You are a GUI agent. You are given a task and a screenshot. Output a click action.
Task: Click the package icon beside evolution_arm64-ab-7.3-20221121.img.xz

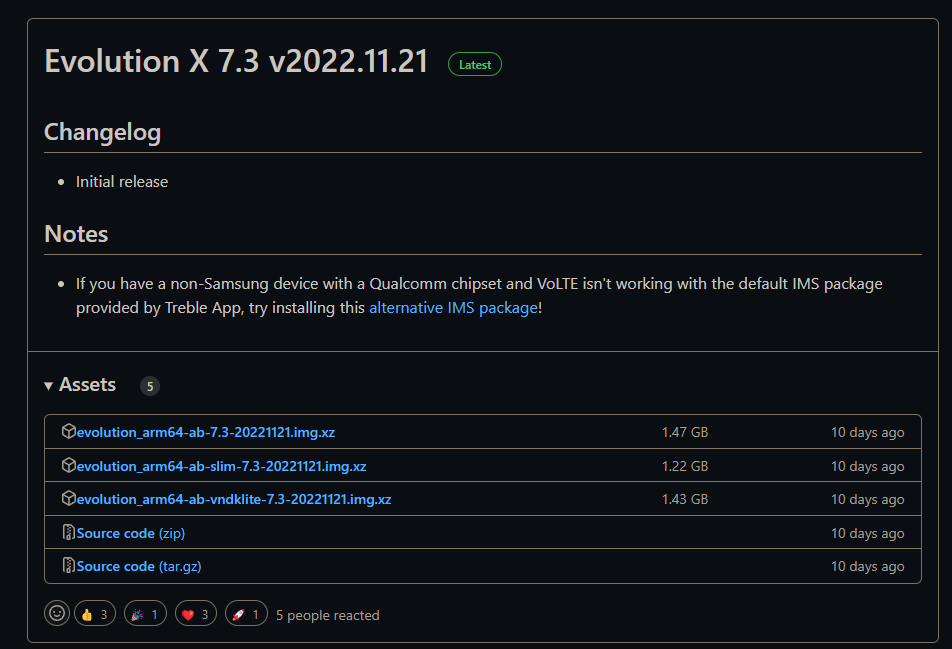(68, 432)
